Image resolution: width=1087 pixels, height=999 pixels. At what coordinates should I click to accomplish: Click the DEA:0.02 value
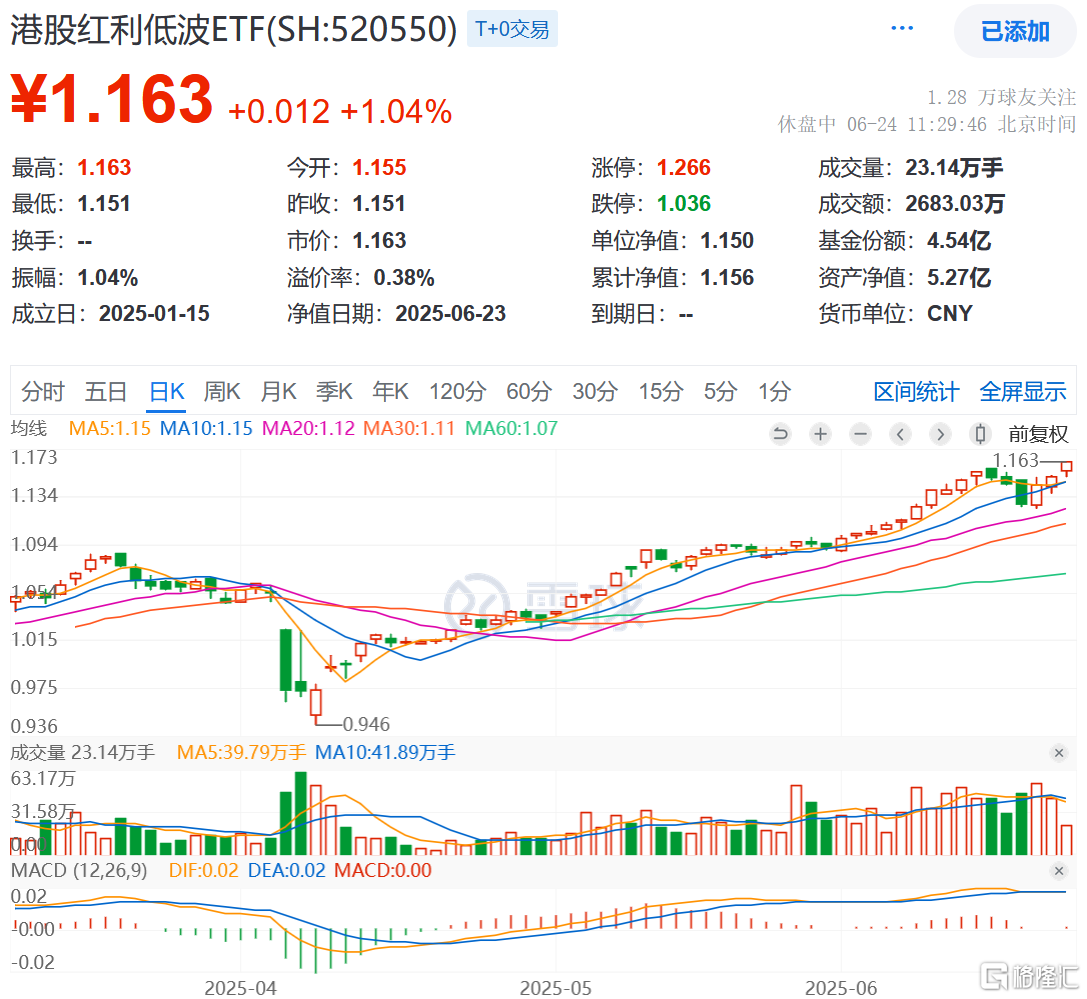pos(286,871)
